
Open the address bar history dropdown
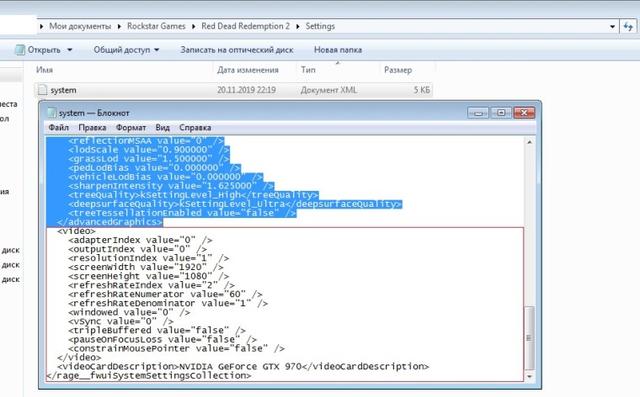point(612,27)
